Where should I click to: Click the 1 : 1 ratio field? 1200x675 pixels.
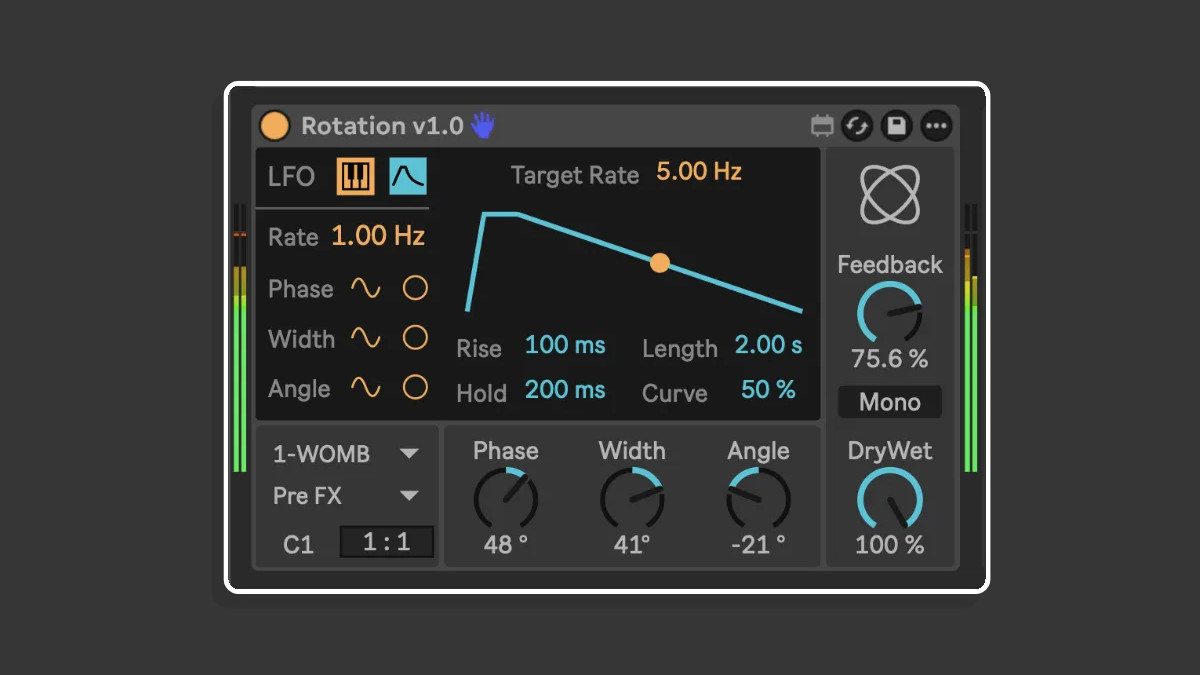[x=387, y=543]
